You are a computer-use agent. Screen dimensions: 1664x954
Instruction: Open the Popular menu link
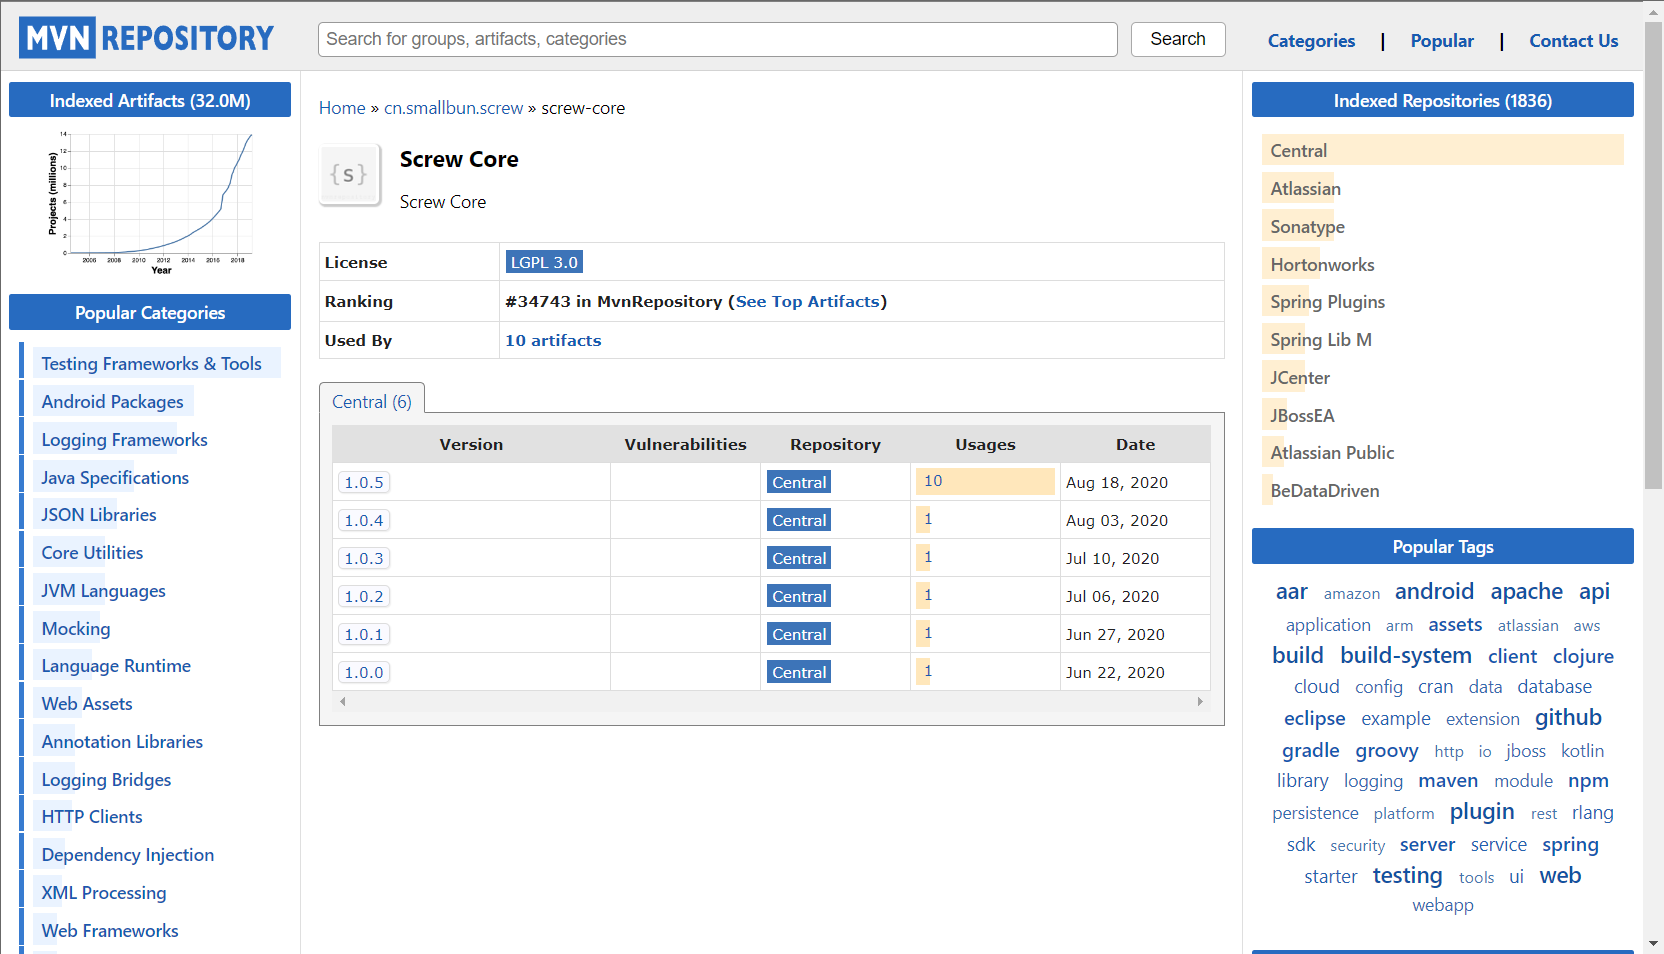click(1442, 41)
